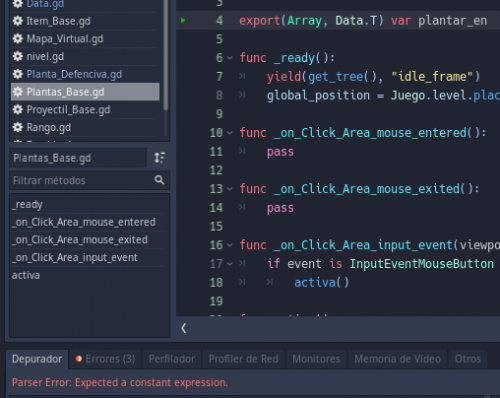Switch to the Depurador tab
The width and height of the screenshot is (500, 398).
coord(37,359)
